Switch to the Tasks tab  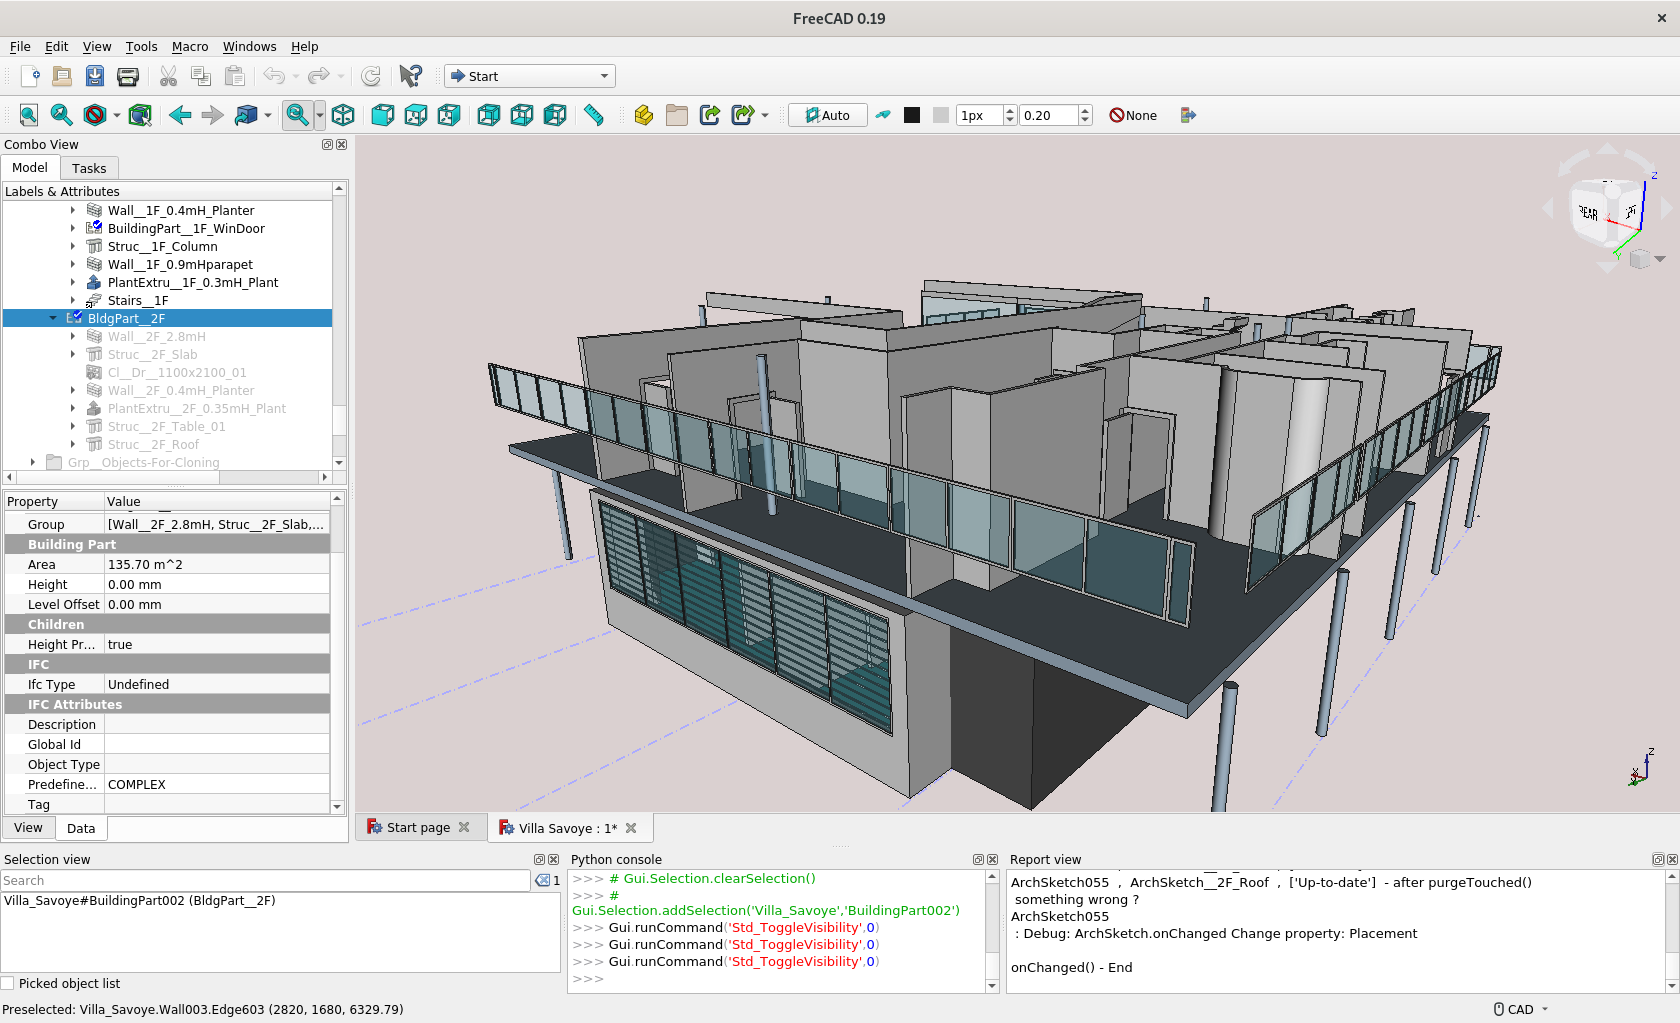pyautogui.click(x=89, y=168)
